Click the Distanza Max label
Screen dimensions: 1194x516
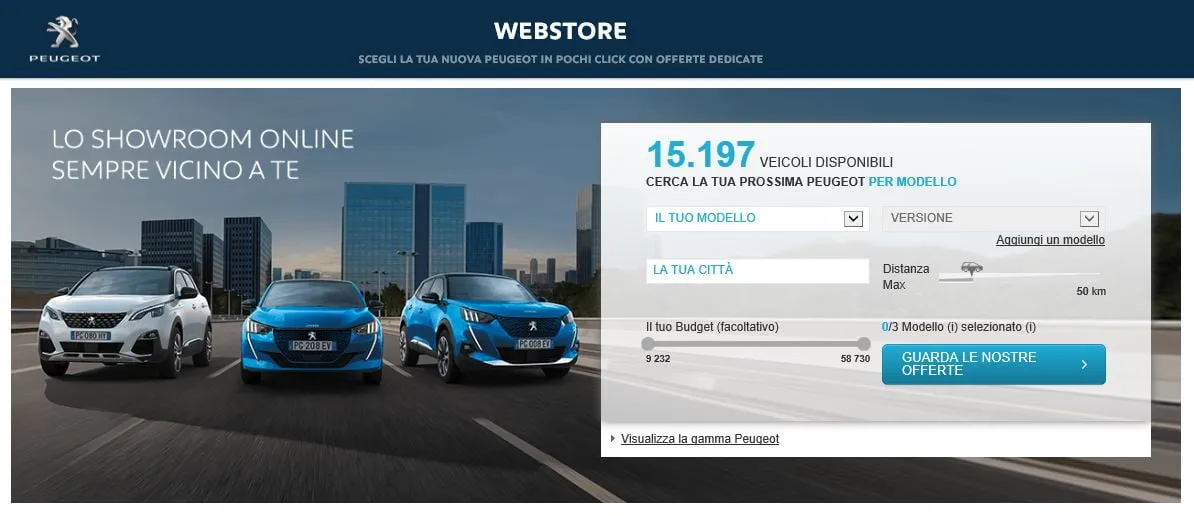pos(906,277)
